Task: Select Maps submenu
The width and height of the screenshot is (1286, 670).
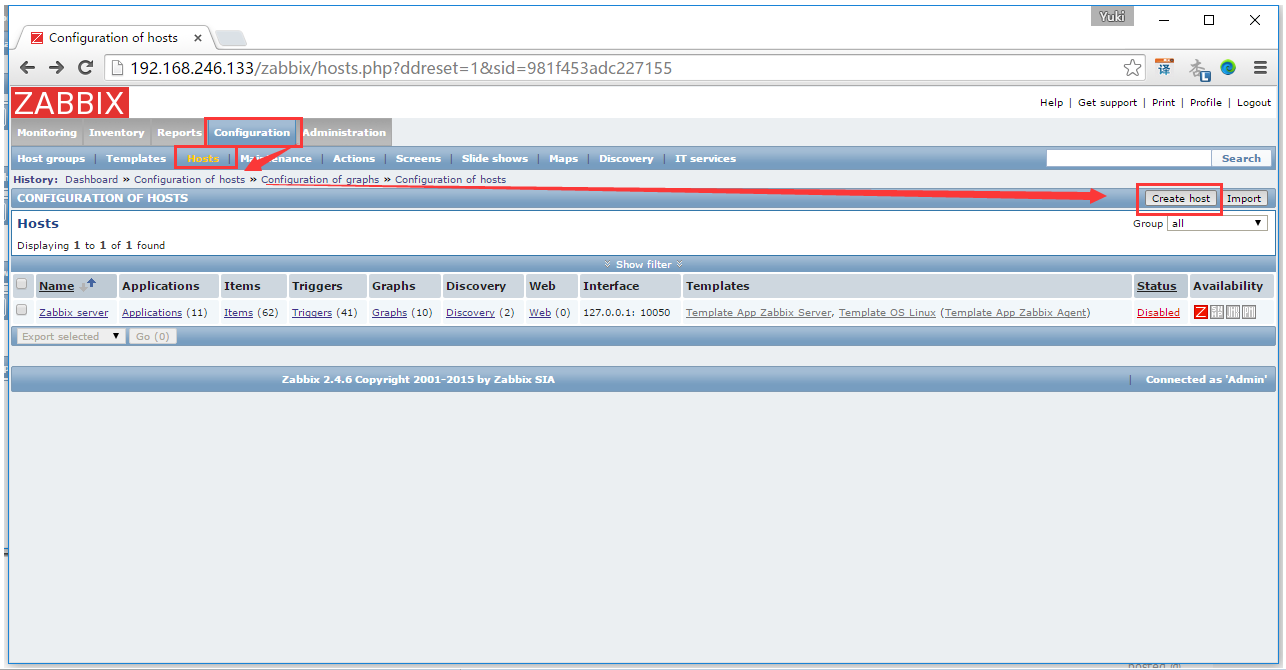Action: tap(563, 159)
